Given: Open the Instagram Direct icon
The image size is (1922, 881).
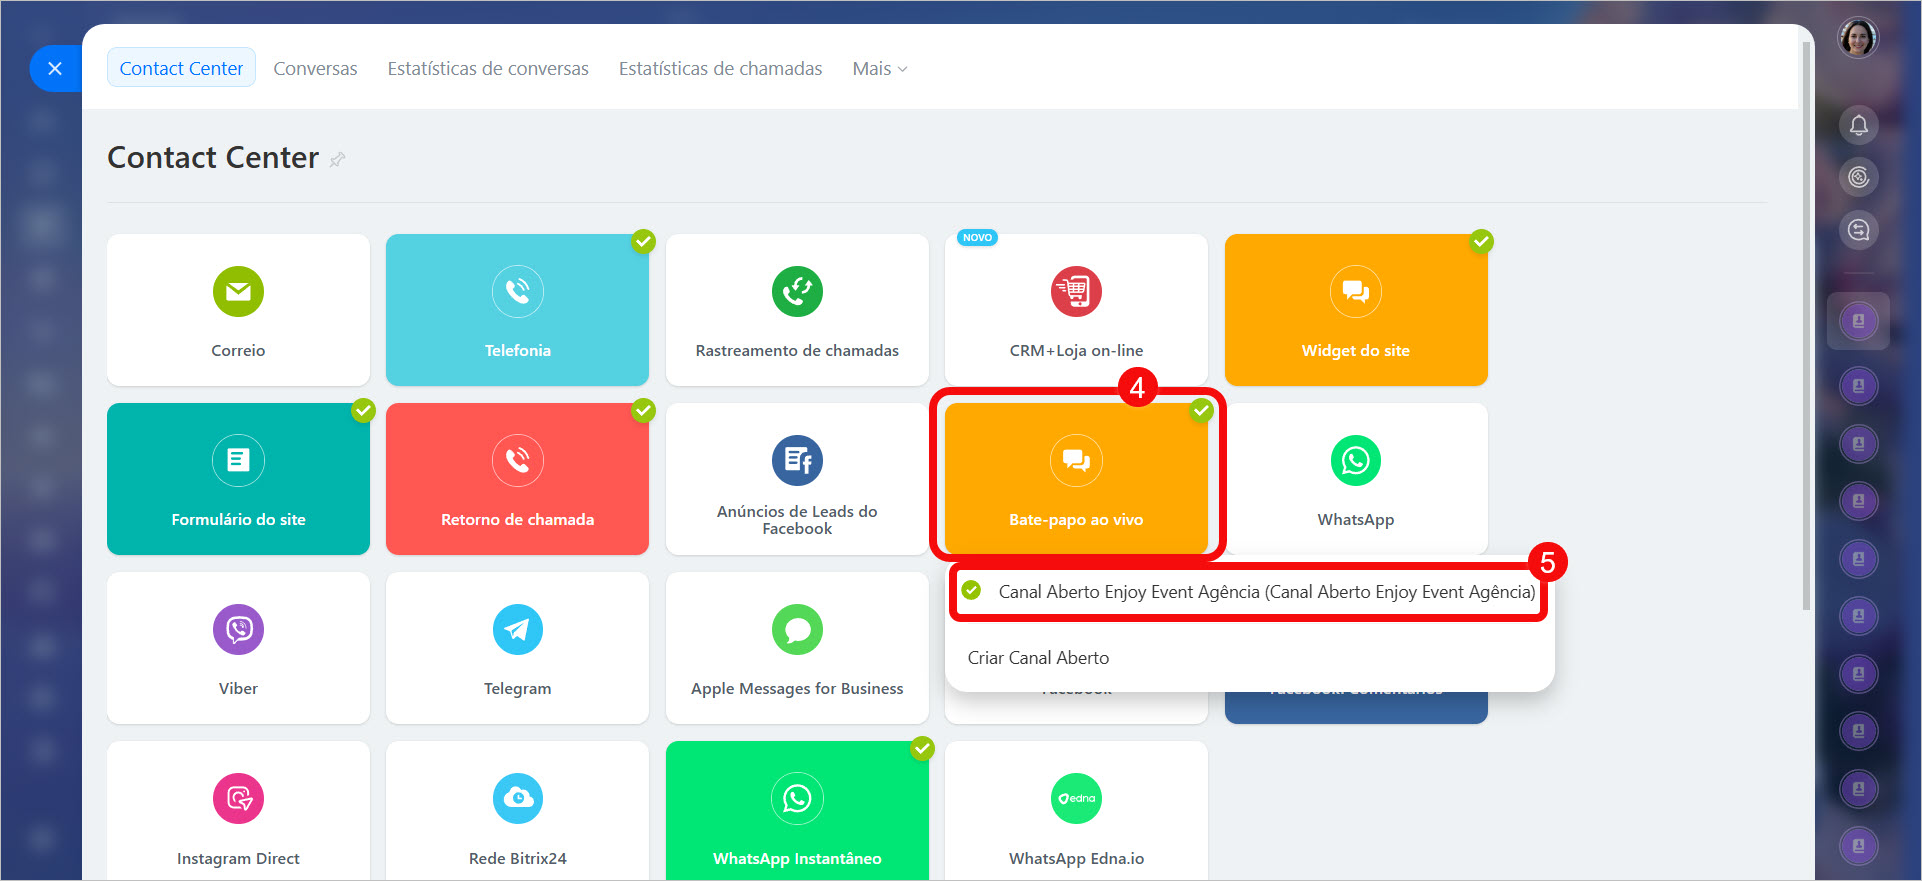Looking at the screenshot, I should pos(238,798).
